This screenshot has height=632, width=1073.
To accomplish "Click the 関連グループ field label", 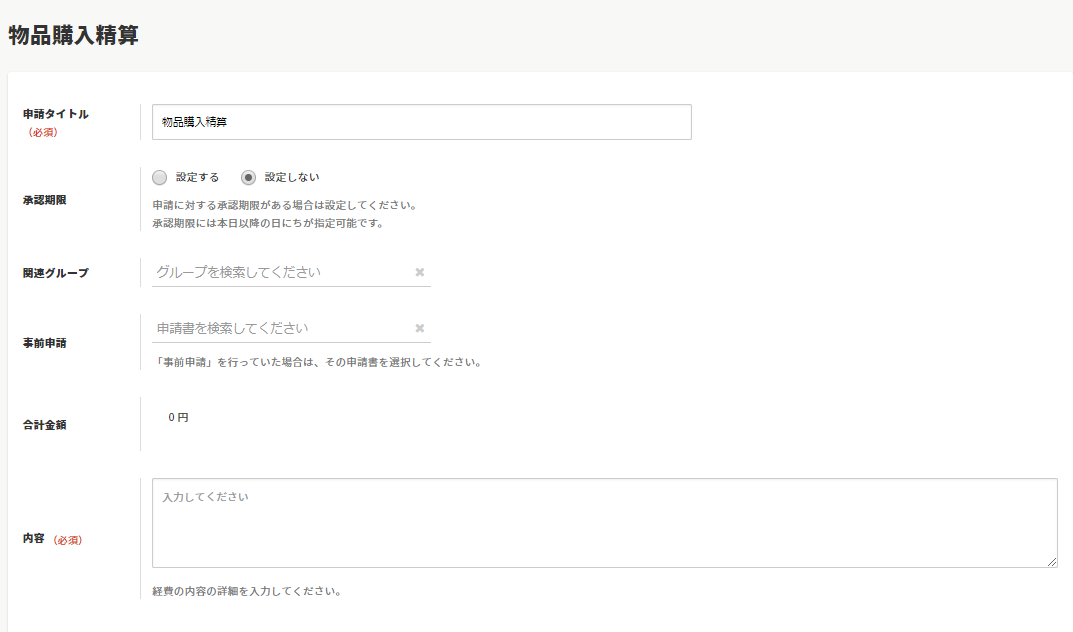I will [x=56, y=273].
